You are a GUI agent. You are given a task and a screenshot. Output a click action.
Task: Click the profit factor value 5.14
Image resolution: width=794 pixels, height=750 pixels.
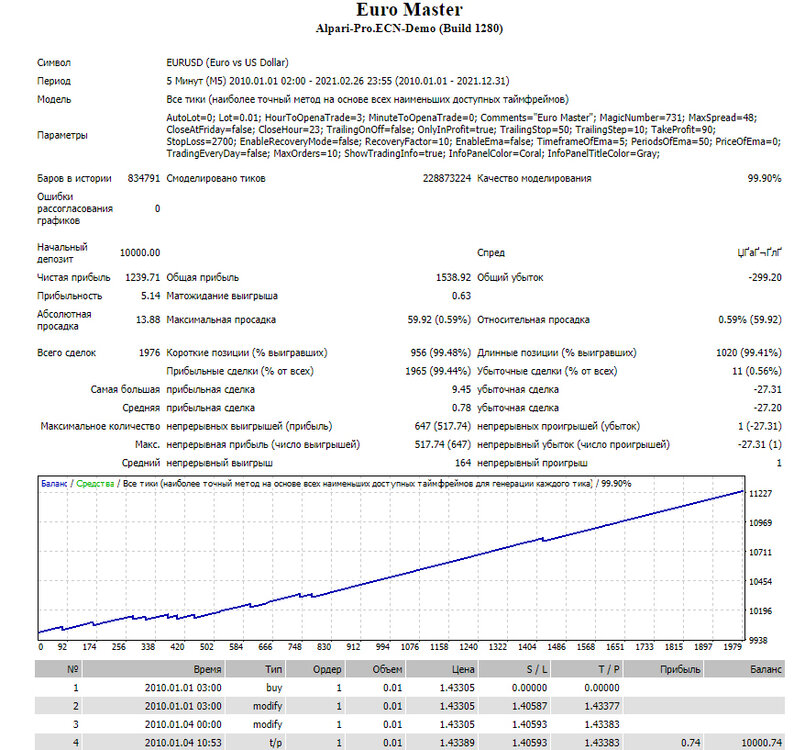tap(150, 296)
